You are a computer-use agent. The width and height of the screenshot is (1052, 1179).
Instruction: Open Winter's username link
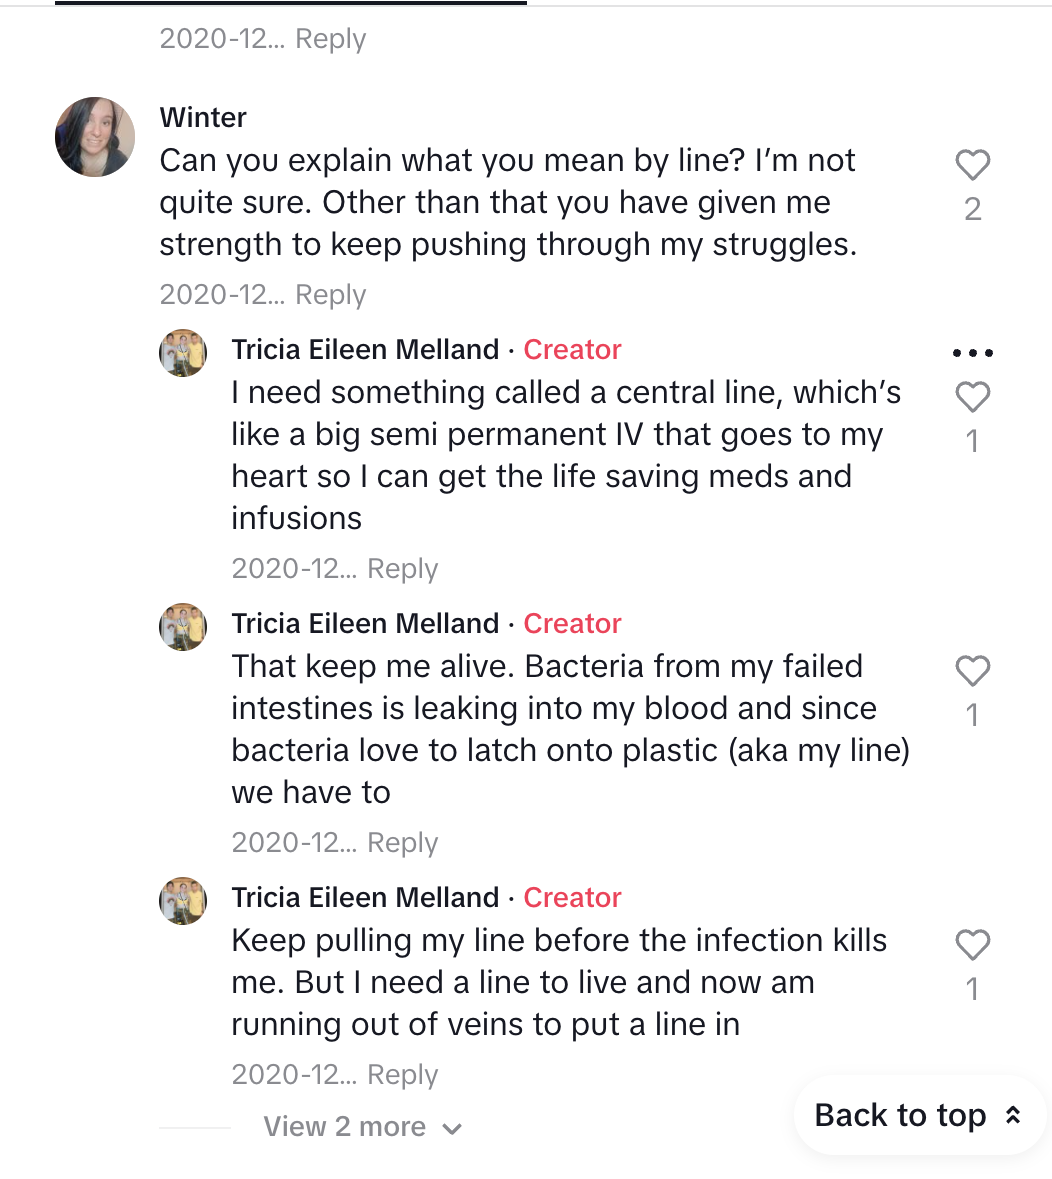coord(203,117)
